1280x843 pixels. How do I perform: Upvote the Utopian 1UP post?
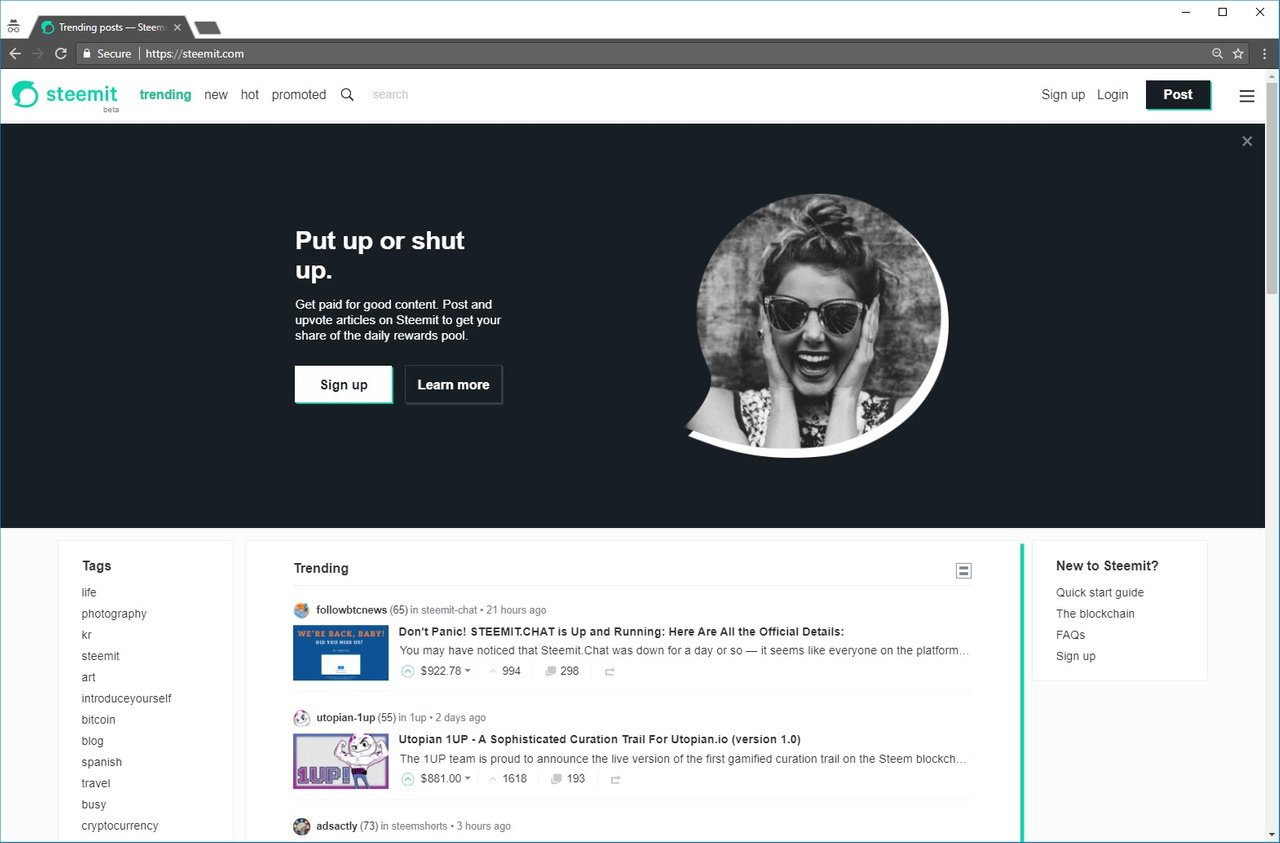click(x=407, y=779)
